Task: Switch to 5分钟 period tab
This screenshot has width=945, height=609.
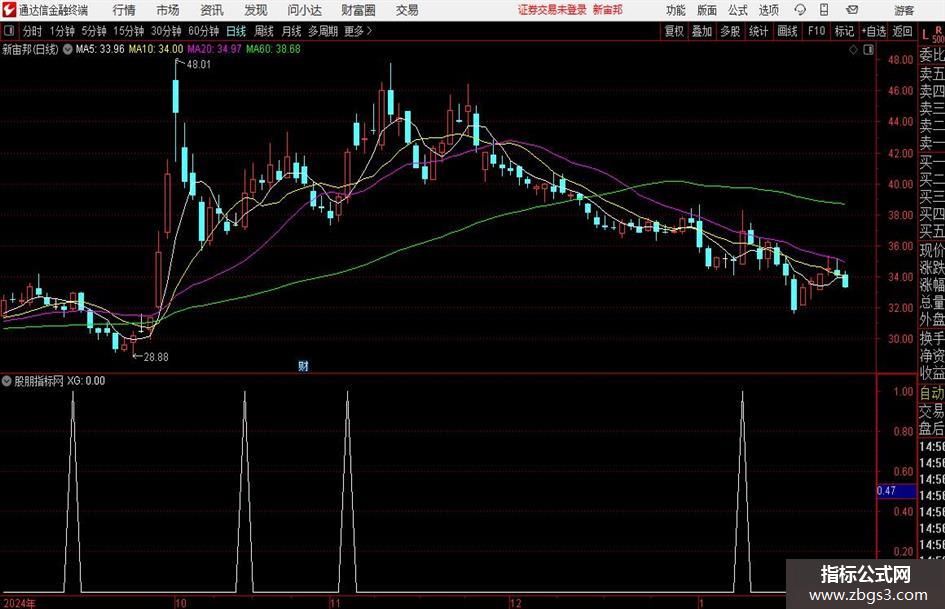Action: pyautogui.click(x=94, y=31)
